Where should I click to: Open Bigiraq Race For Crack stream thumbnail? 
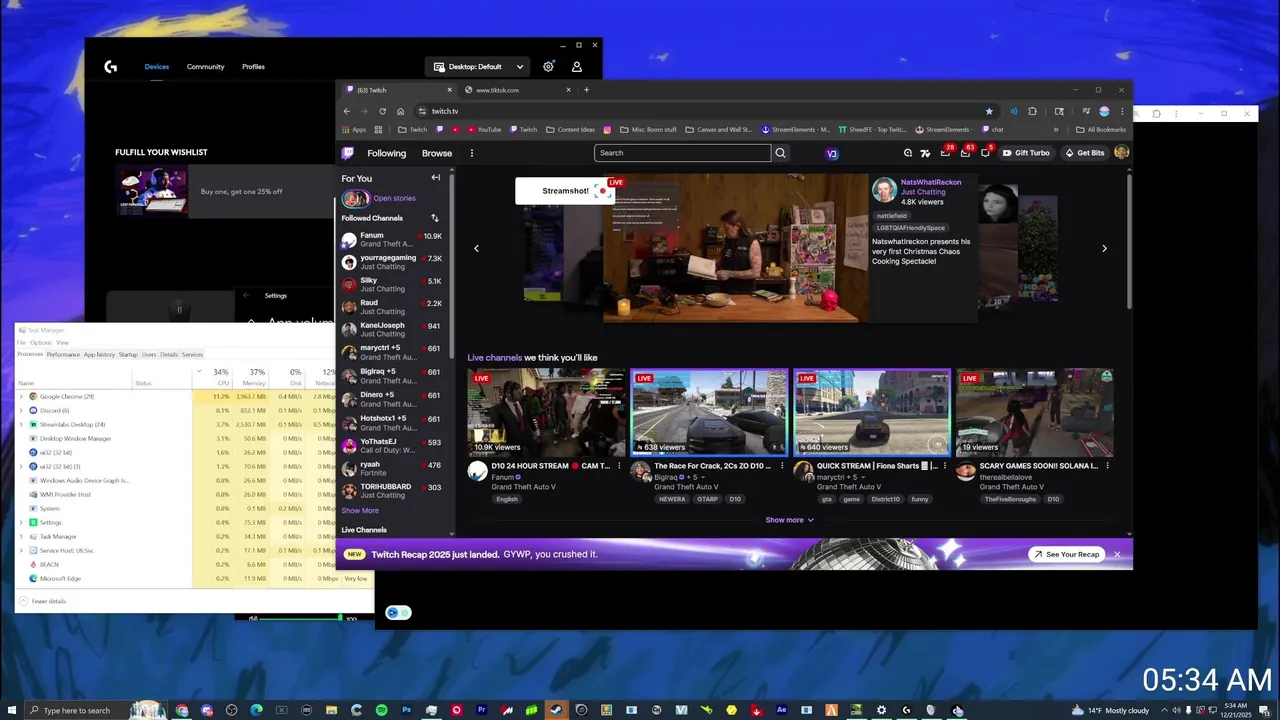(x=709, y=412)
